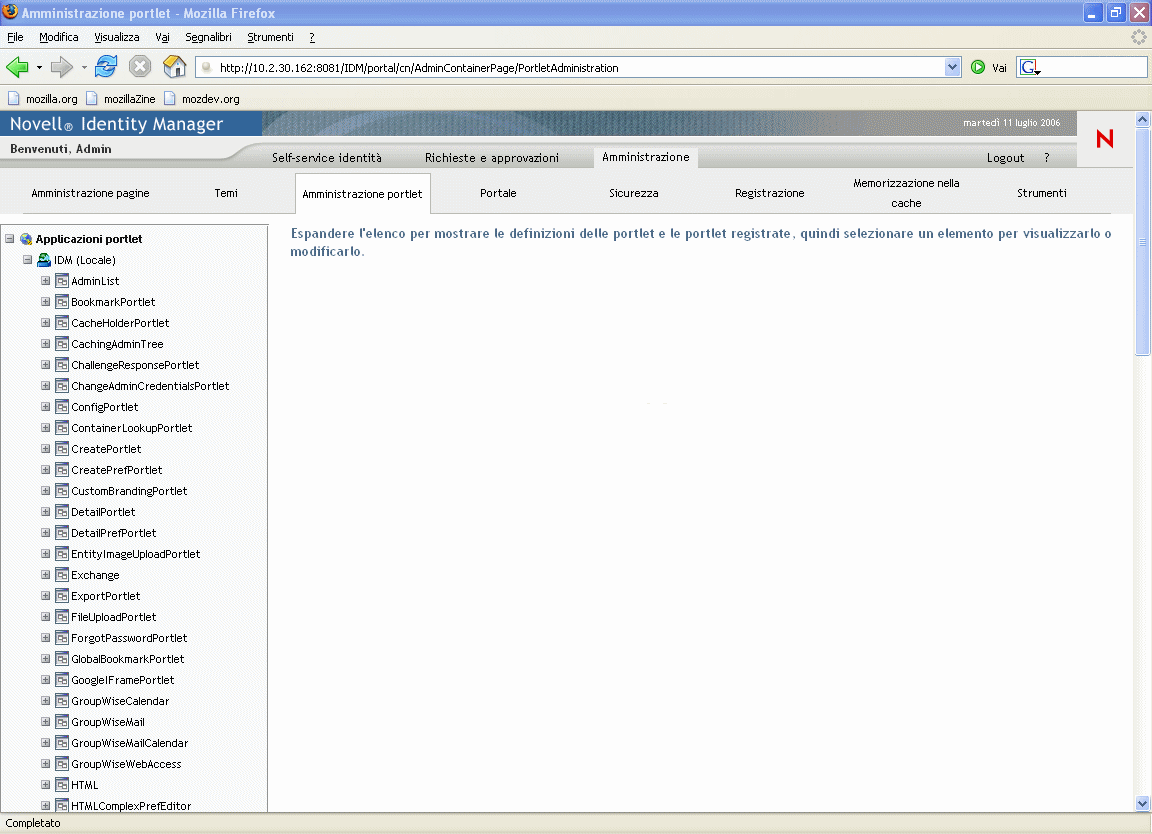
Task: Open the Back button history dropdown
Action: [x=39, y=68]
